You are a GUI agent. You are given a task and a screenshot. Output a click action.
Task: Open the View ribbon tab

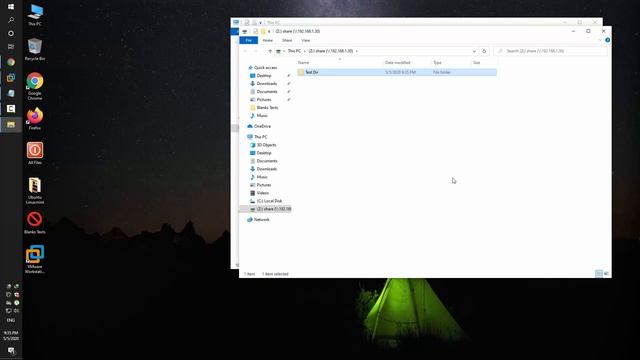point(306,40)
